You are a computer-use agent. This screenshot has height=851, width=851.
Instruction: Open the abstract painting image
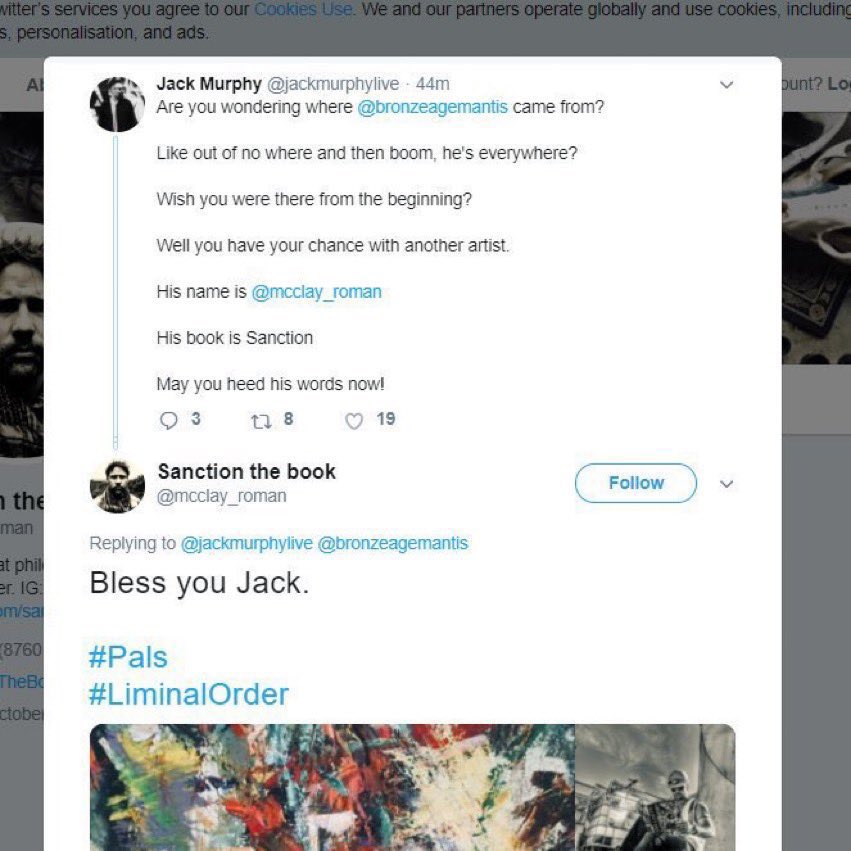coord(332,787)
